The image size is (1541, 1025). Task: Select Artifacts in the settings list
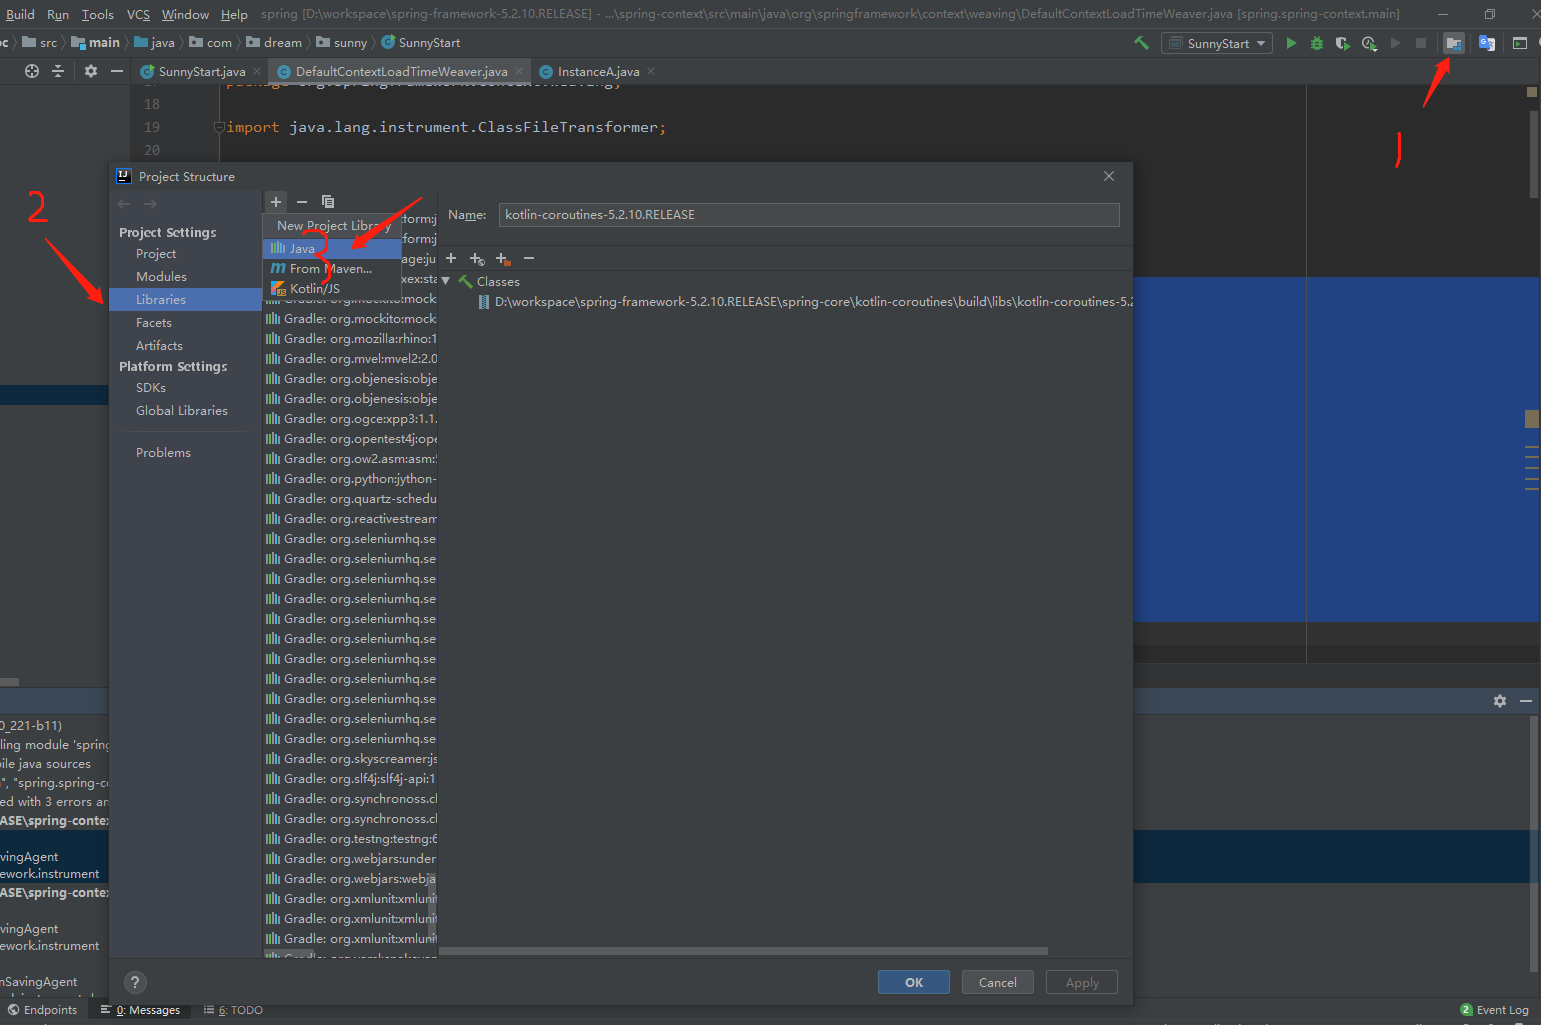point(159,345)
